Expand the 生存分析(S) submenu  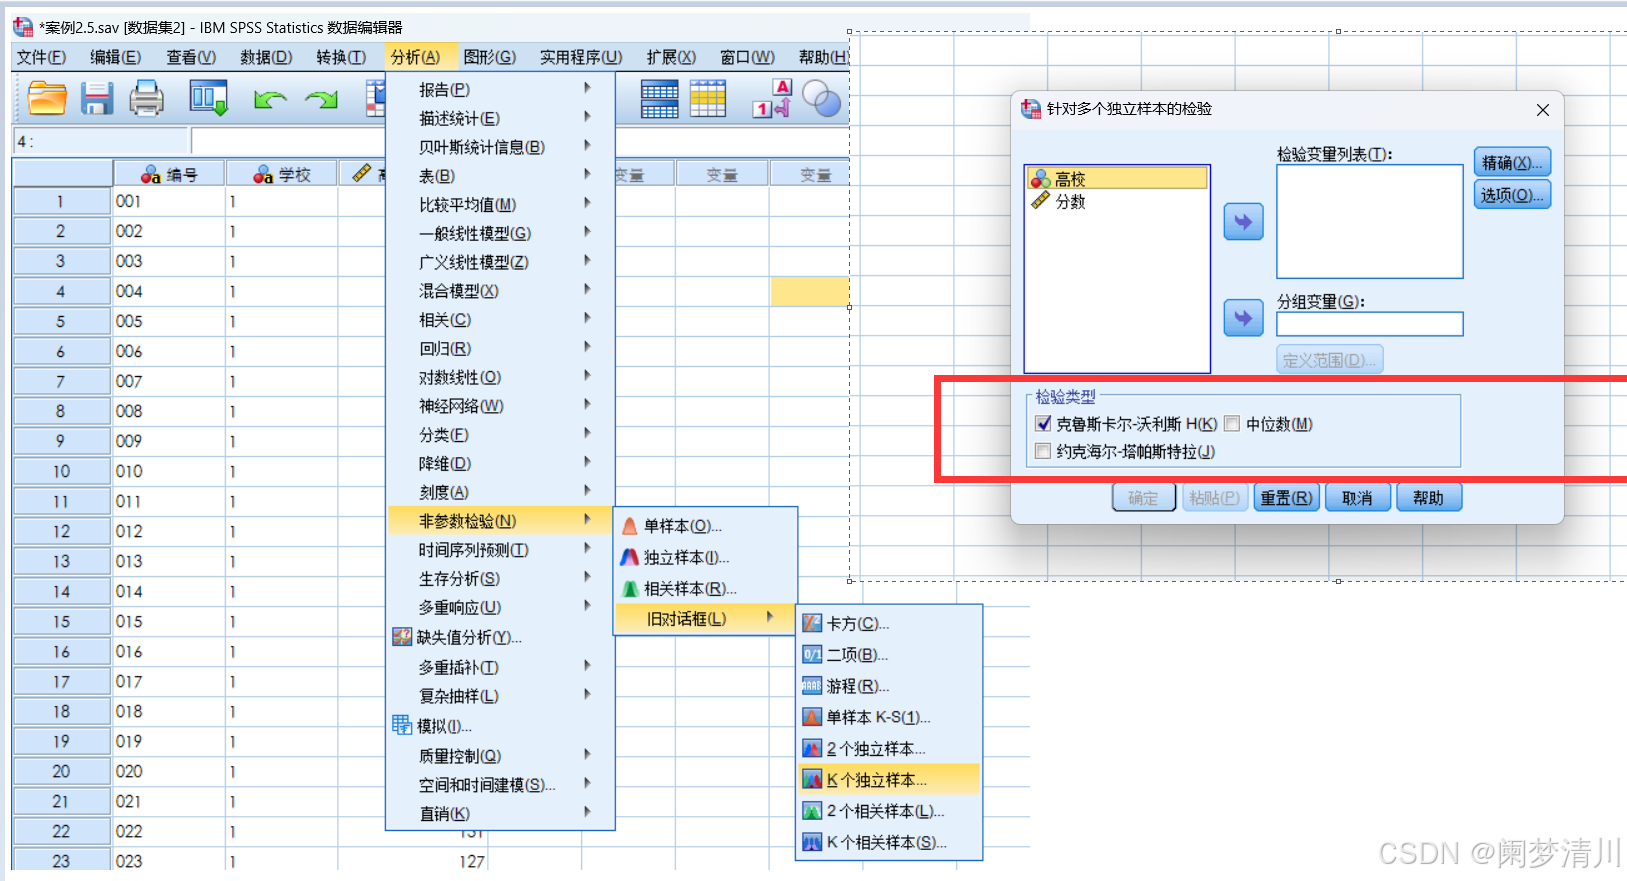501,578
